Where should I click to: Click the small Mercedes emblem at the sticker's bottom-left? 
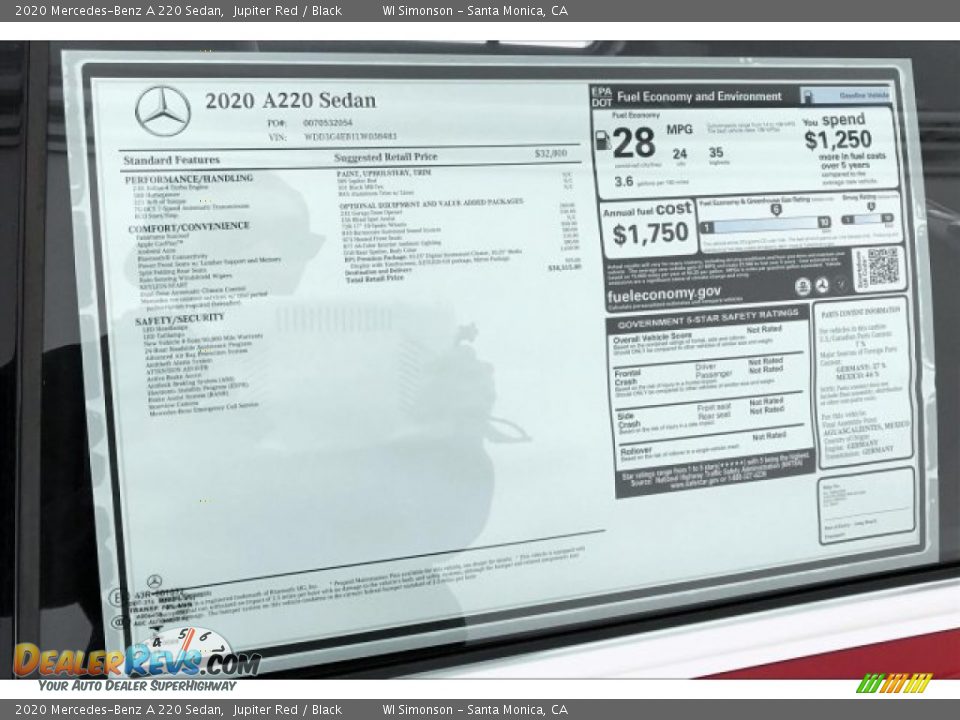(154, 581)
